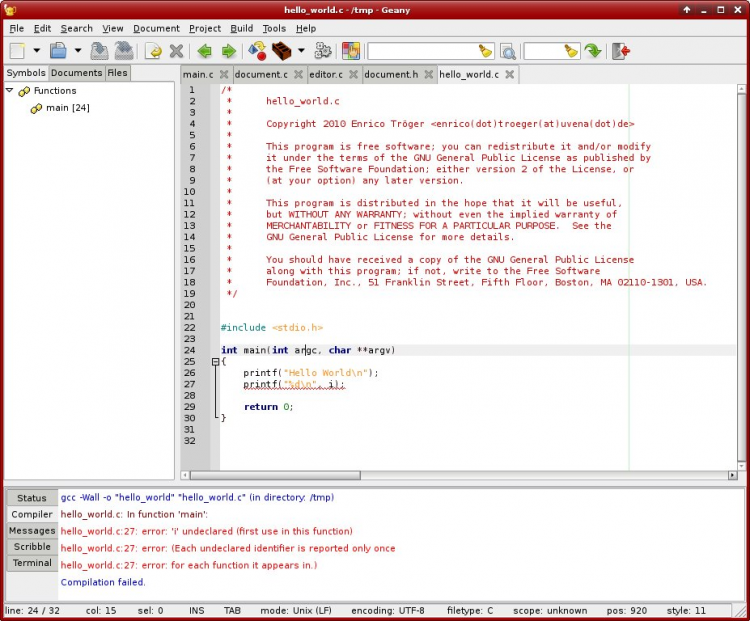Close the main.c tab
The image size is (750, 621).
(223, 75)
